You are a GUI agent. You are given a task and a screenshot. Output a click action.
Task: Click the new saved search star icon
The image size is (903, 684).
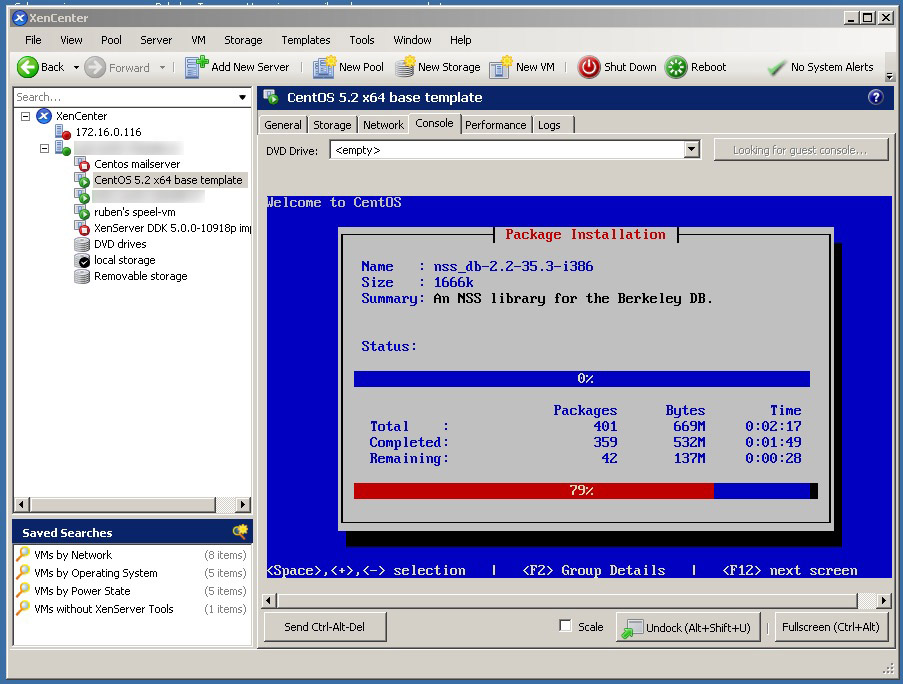240,531
